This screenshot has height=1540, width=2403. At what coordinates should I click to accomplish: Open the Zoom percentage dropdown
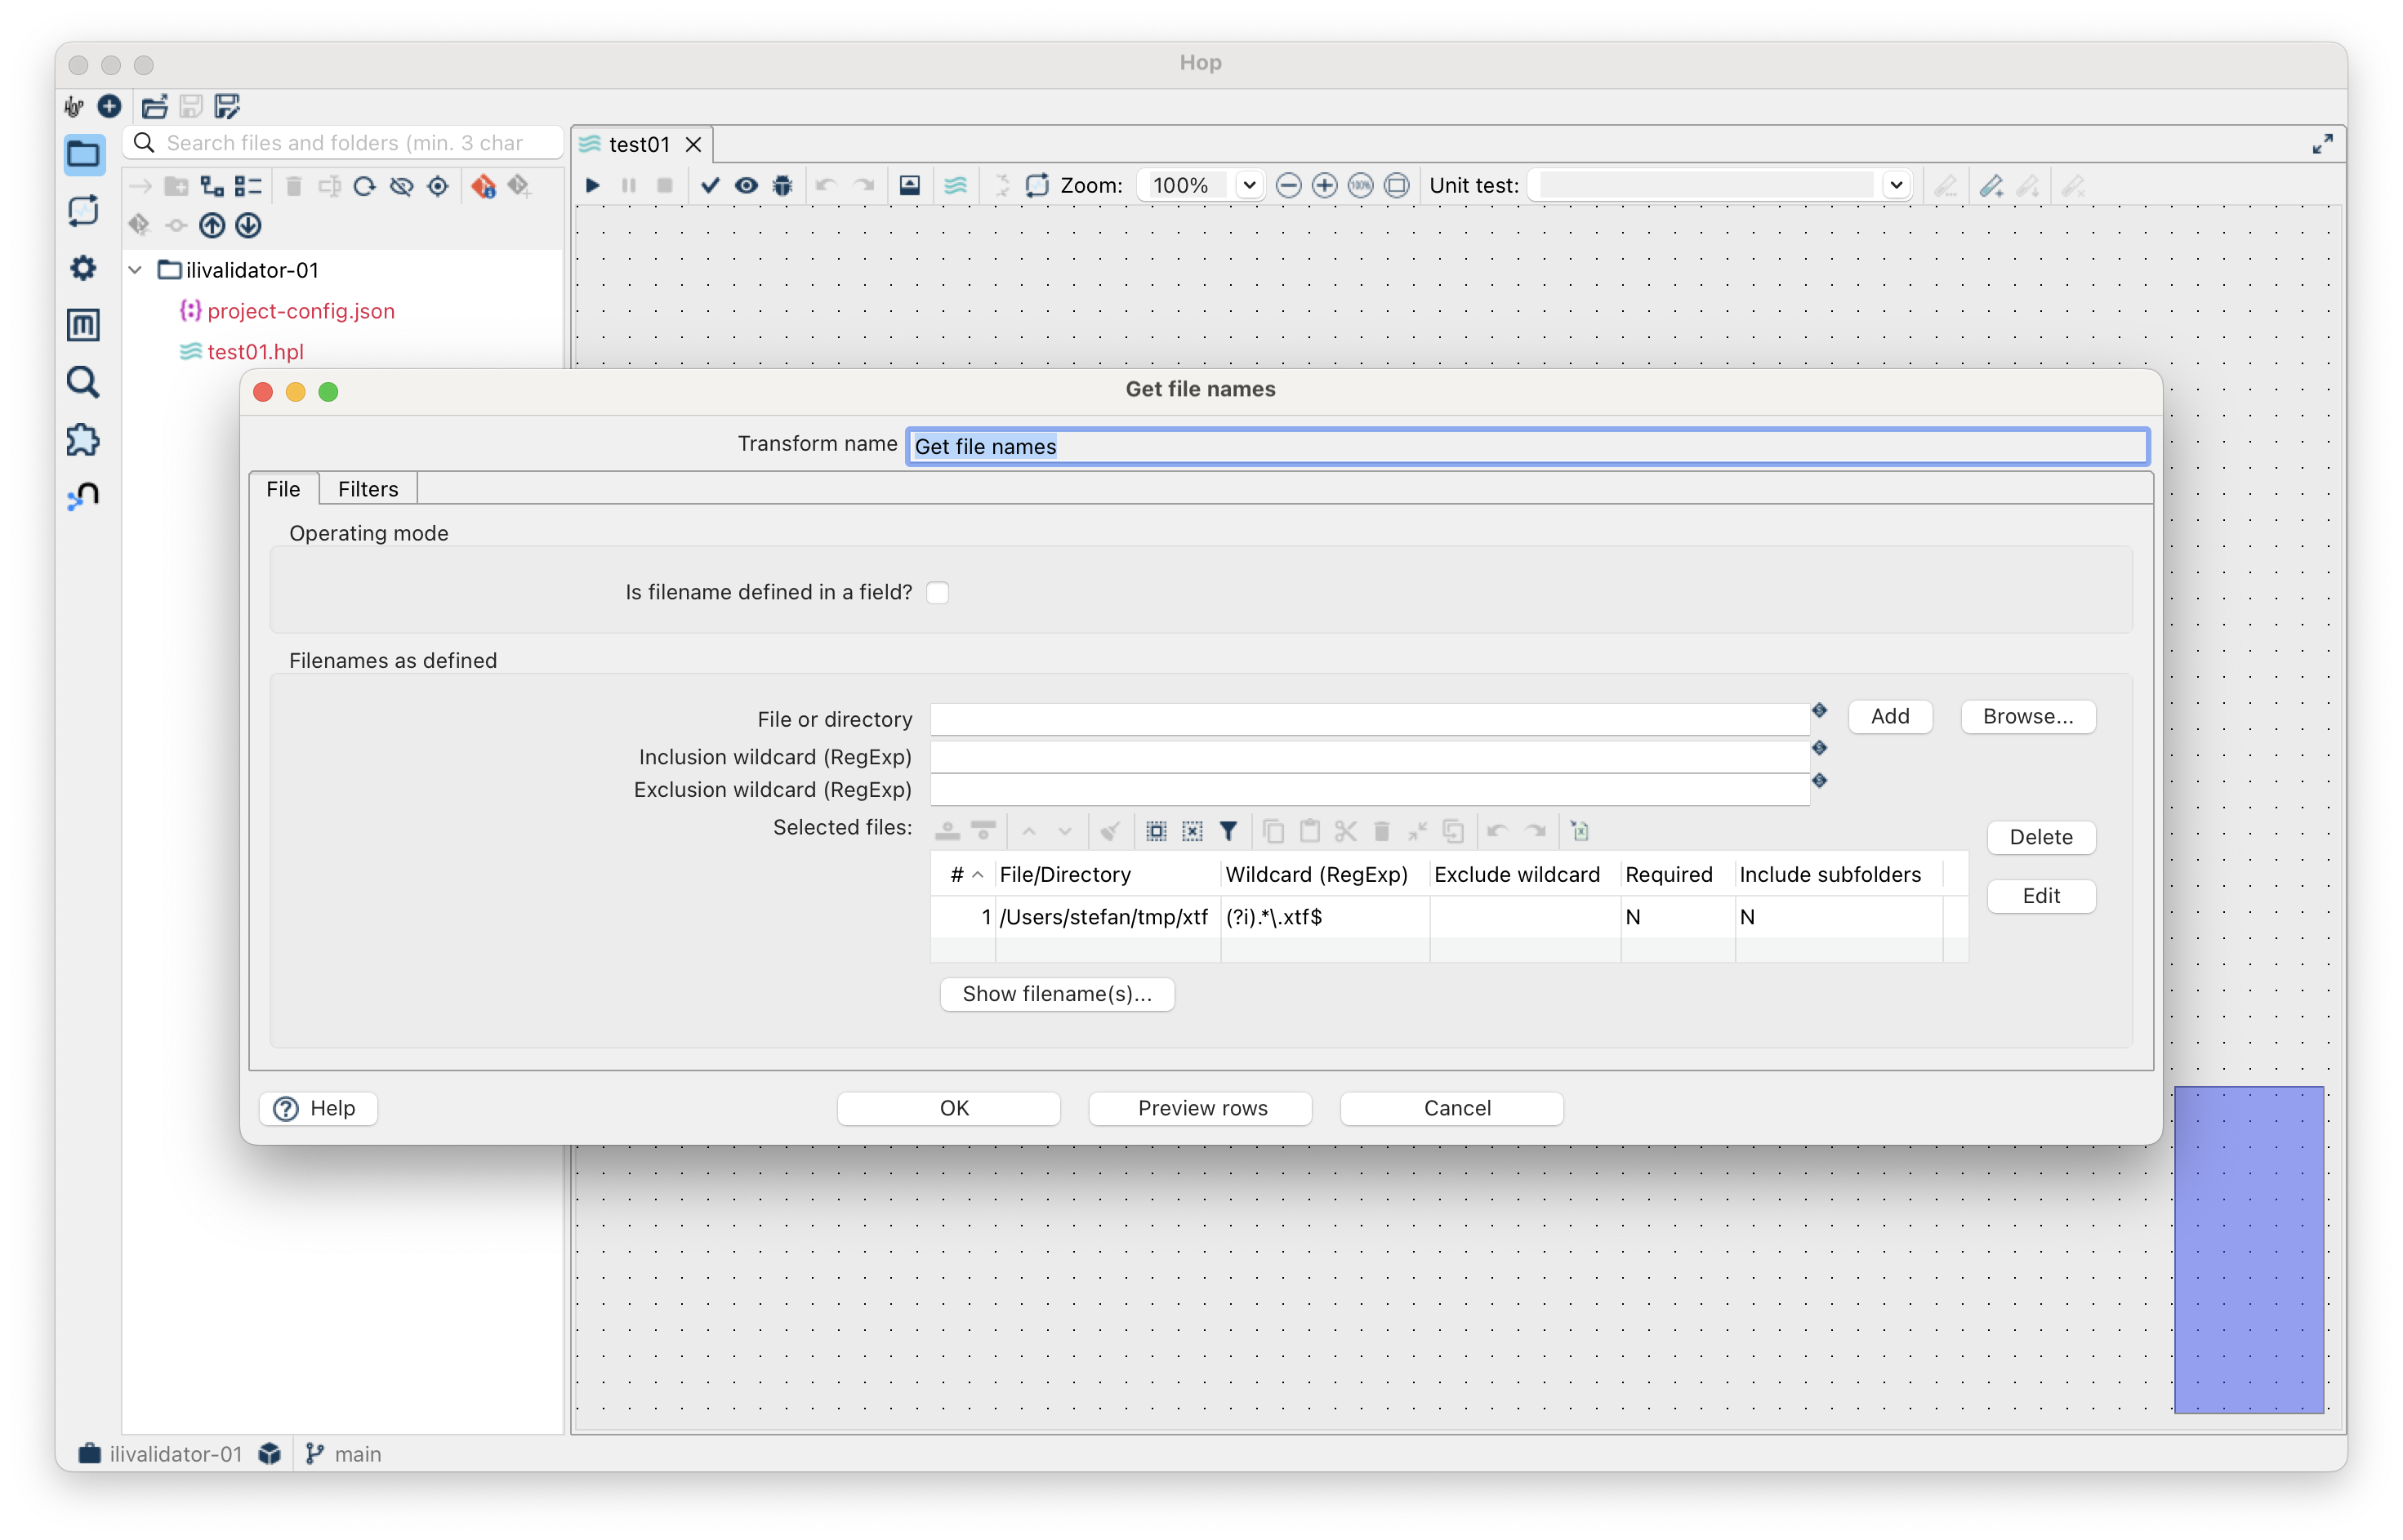click(1248, 185)
